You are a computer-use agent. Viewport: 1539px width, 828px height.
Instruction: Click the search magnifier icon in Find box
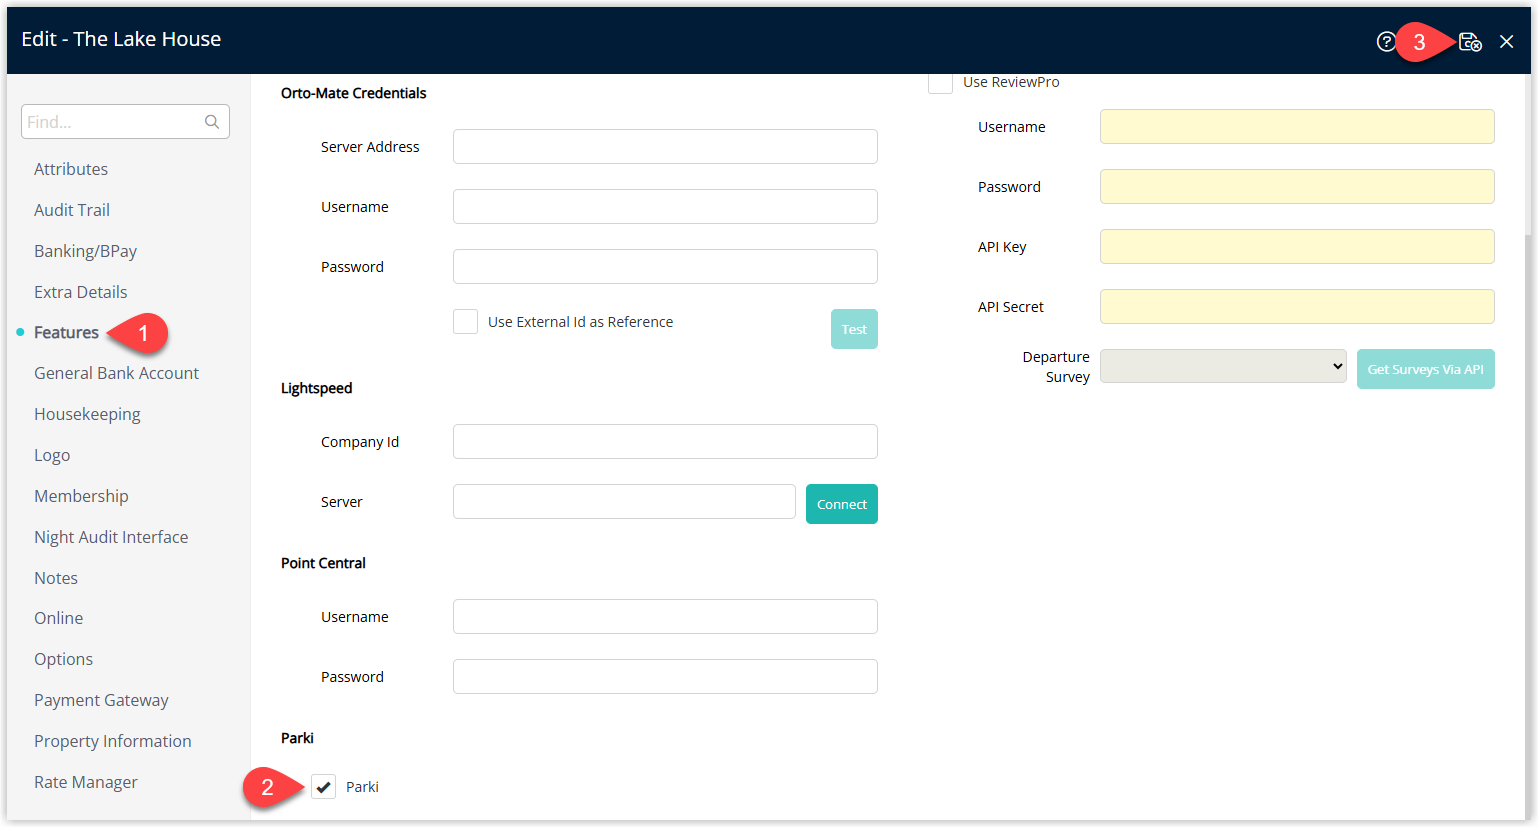pyautogui.click(x=212, y=122)
